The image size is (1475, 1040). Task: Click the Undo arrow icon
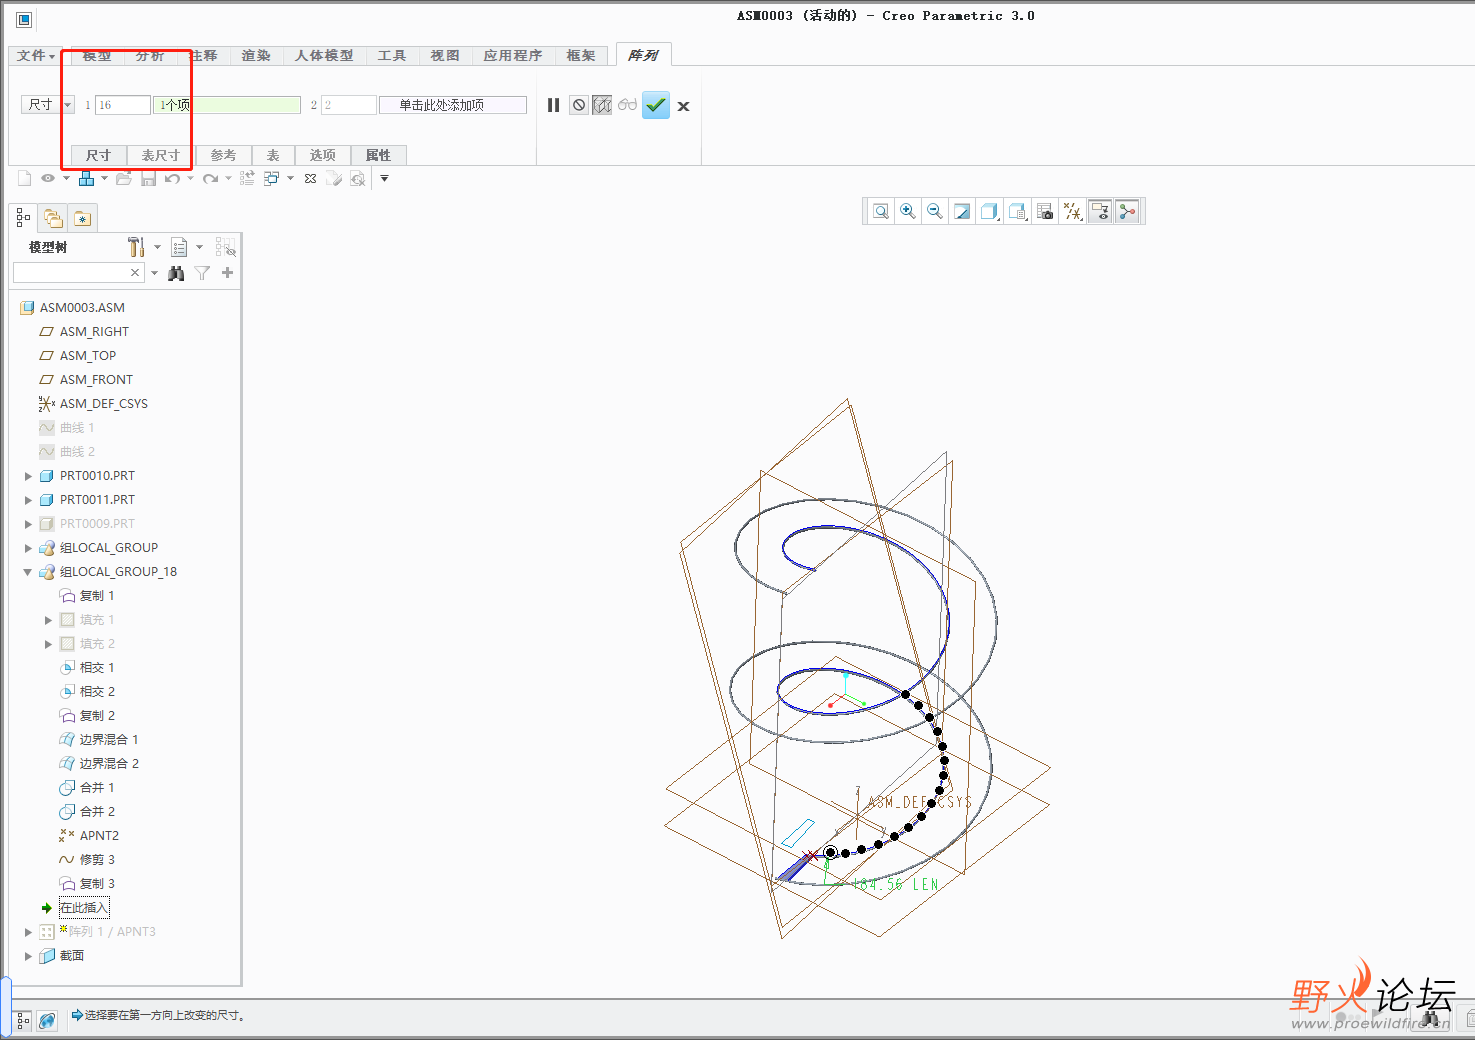(x=172, y=178)
